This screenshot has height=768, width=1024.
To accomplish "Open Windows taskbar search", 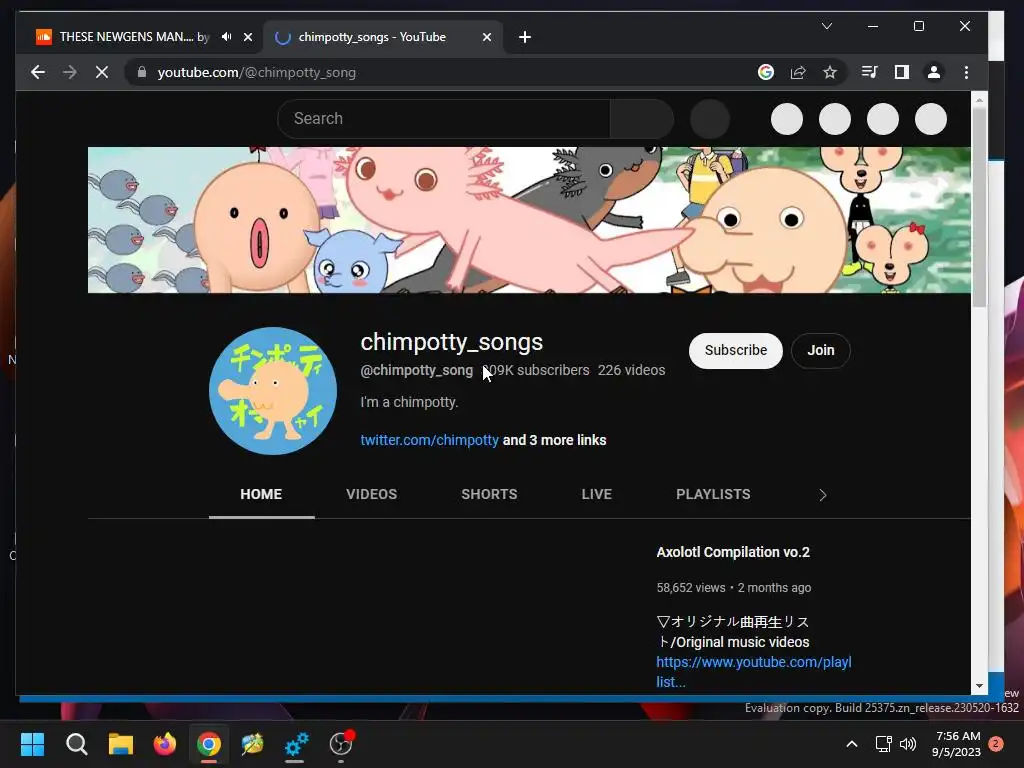I will (x=76, y=744).
